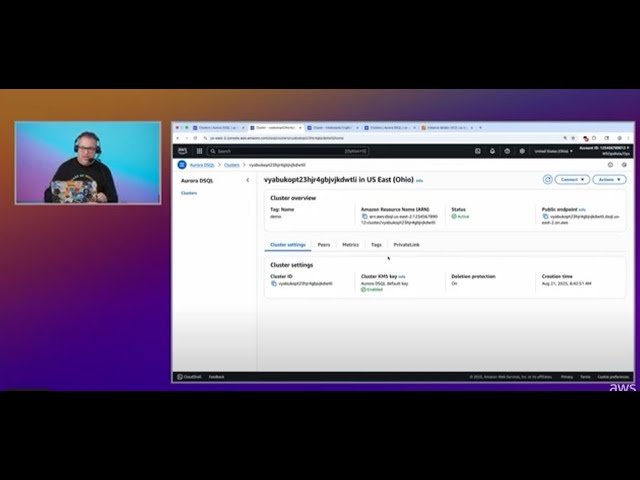The height and width of the screenshot is (480, 640).
Task: Open the Public endpoint info link
Action: [x=582, y=210]
